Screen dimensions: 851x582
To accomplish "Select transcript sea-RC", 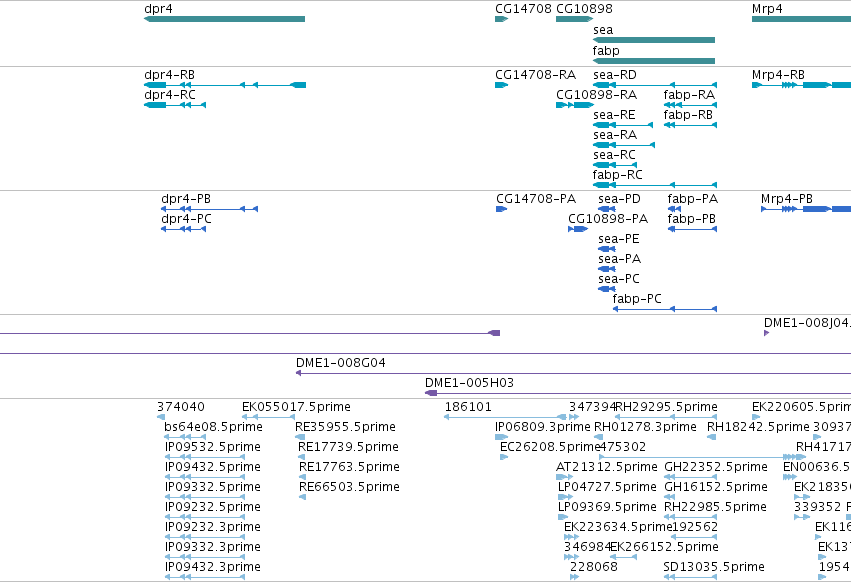I will [x=614, y=165].
